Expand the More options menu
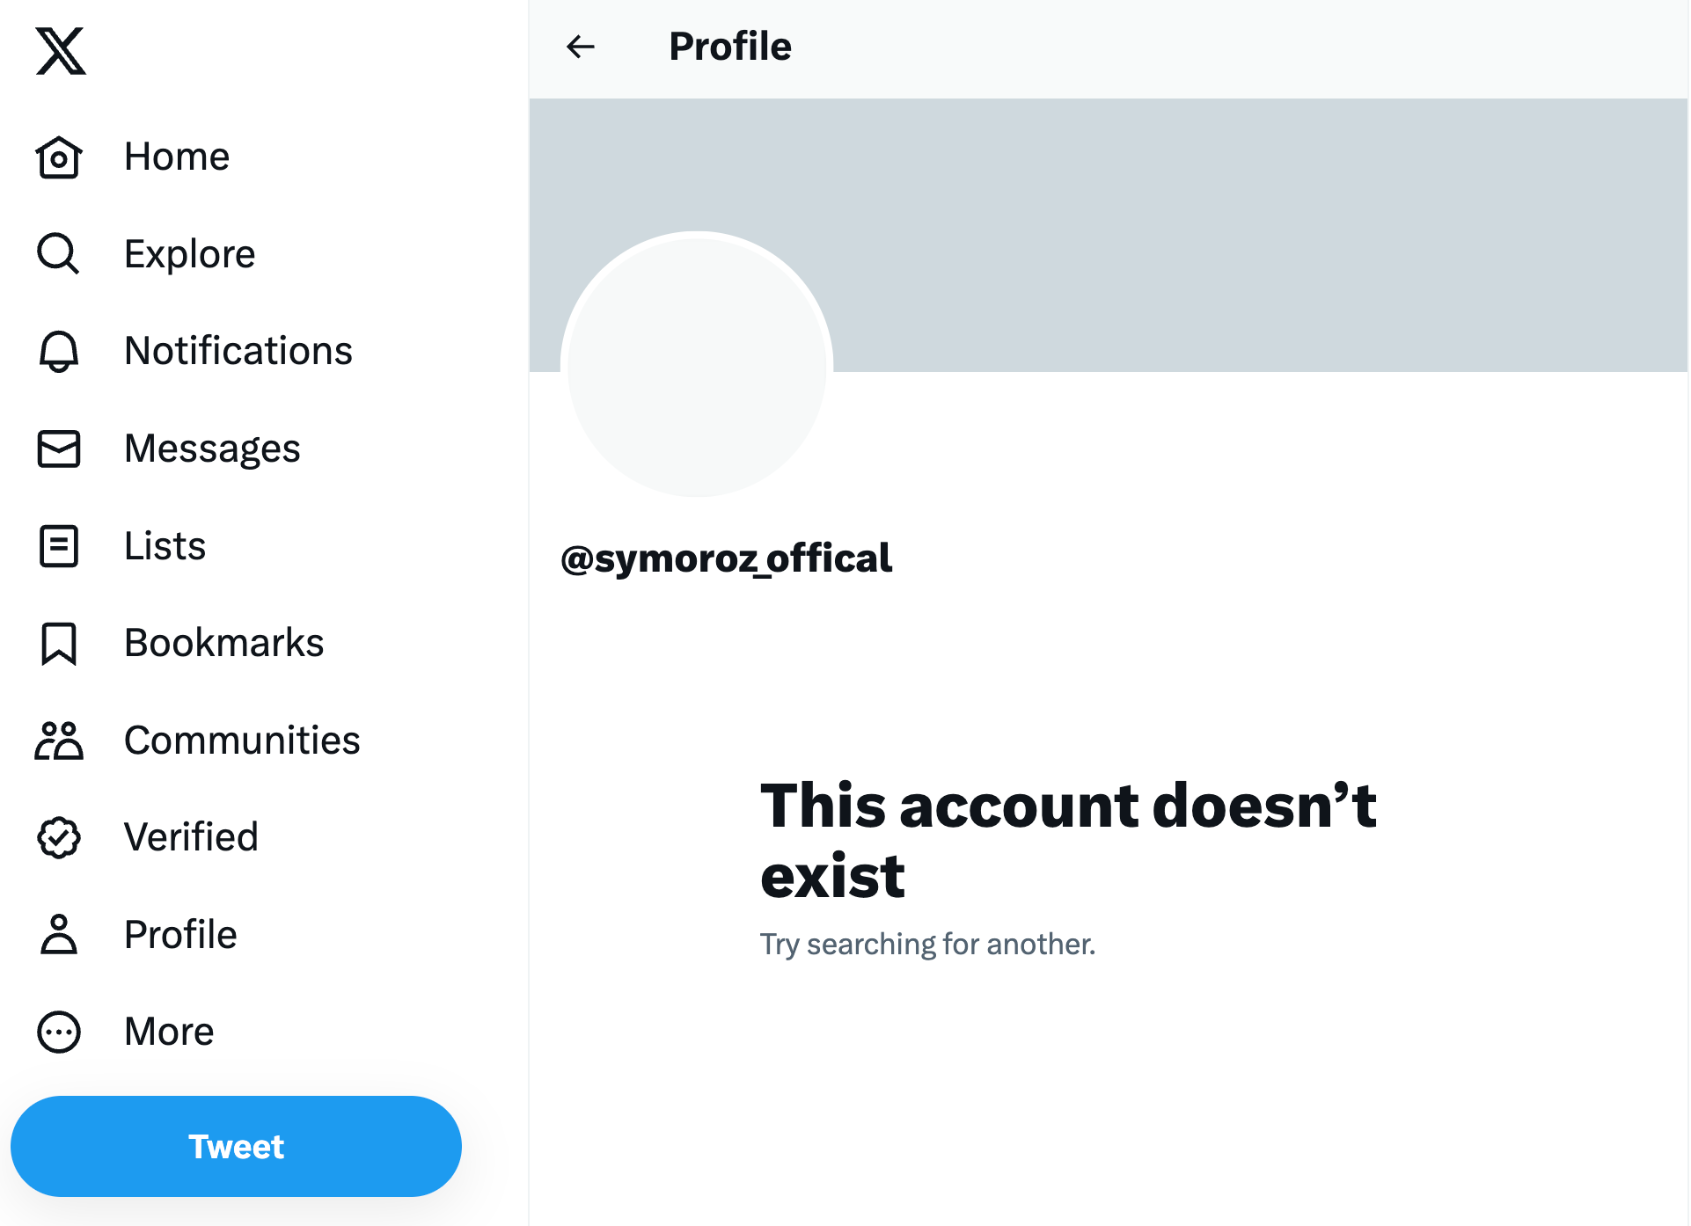The height and width of the screenshot is (1226, 1691). pyautogui.click(x=59, y=1032)
